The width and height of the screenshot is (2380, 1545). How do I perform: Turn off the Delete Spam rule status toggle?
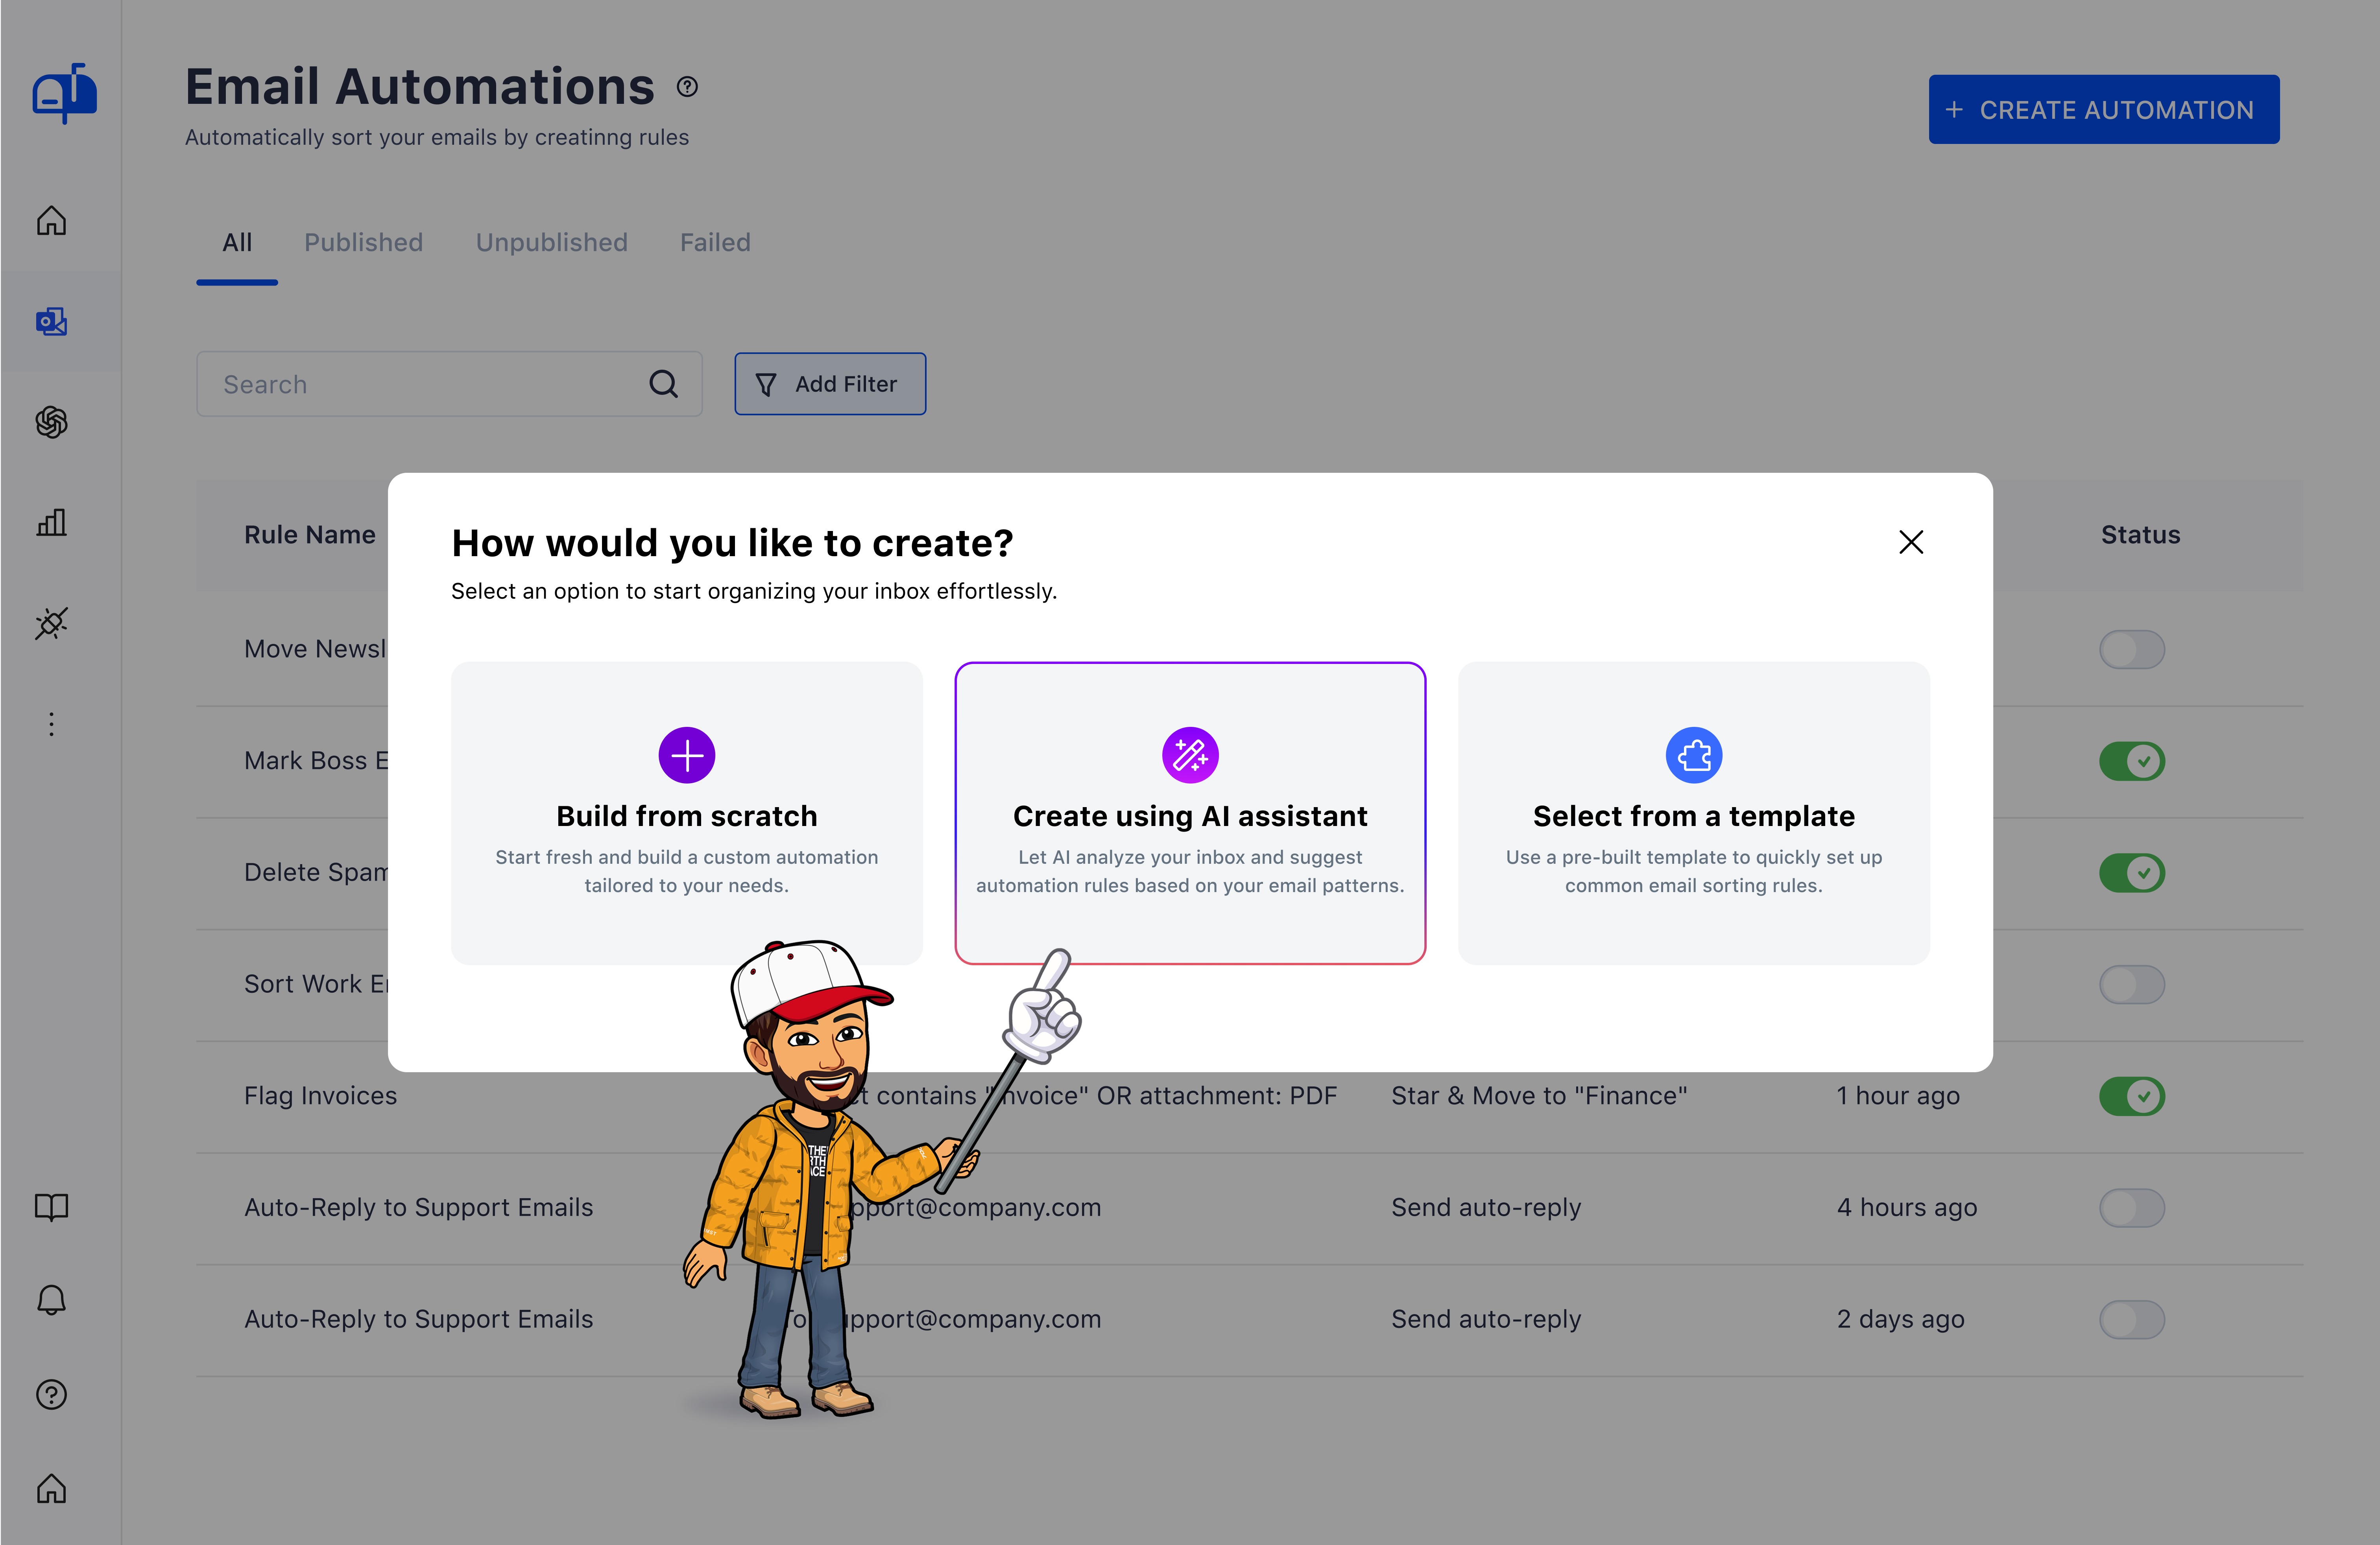point(2132,873)
